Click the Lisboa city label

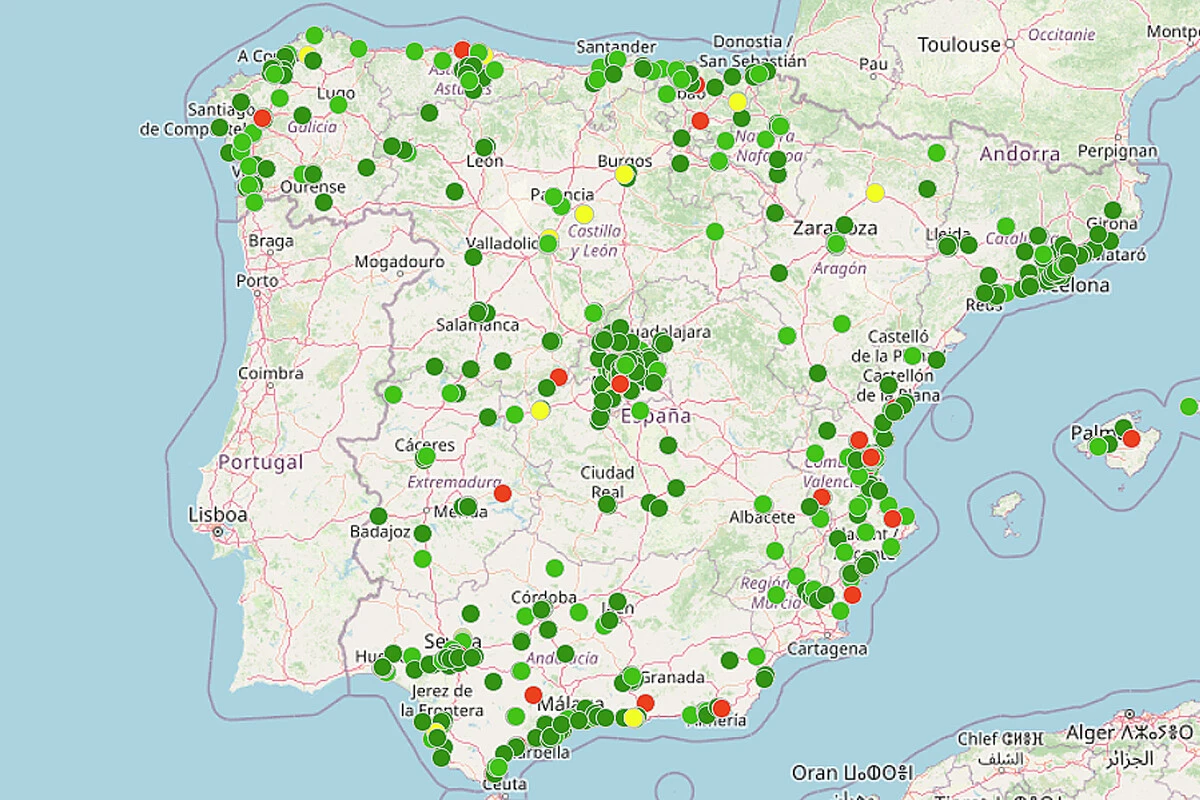pos(217,515)
